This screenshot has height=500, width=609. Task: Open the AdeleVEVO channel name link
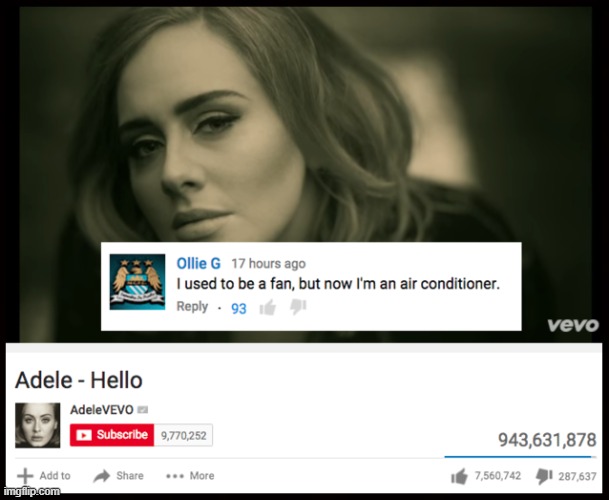102,409
